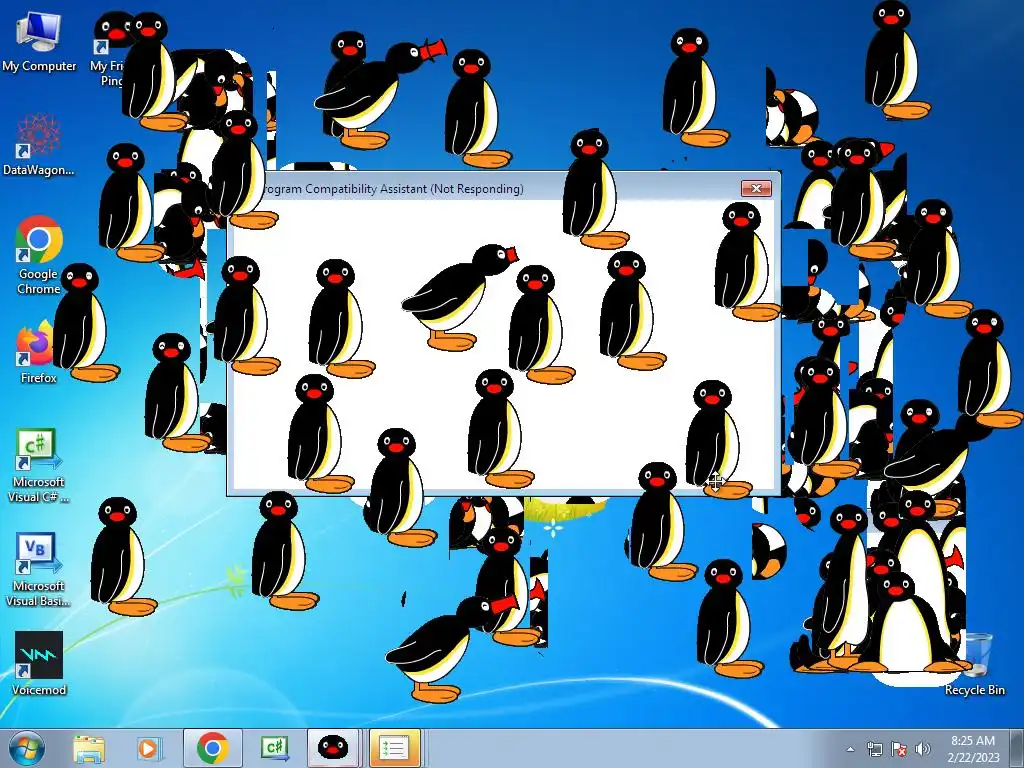Select the Recycle Bin icon
Screen dimensions: 1024x768
click(x=974, y=664)
